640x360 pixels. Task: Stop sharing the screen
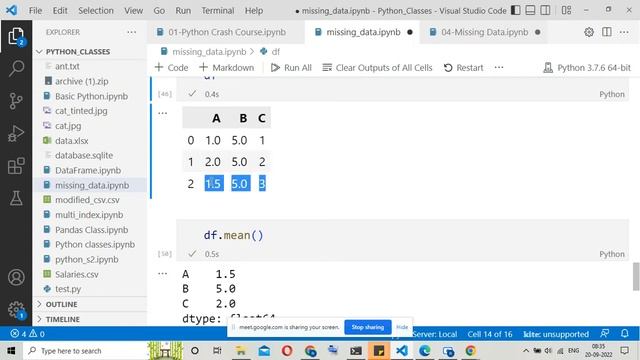[368, 327]
